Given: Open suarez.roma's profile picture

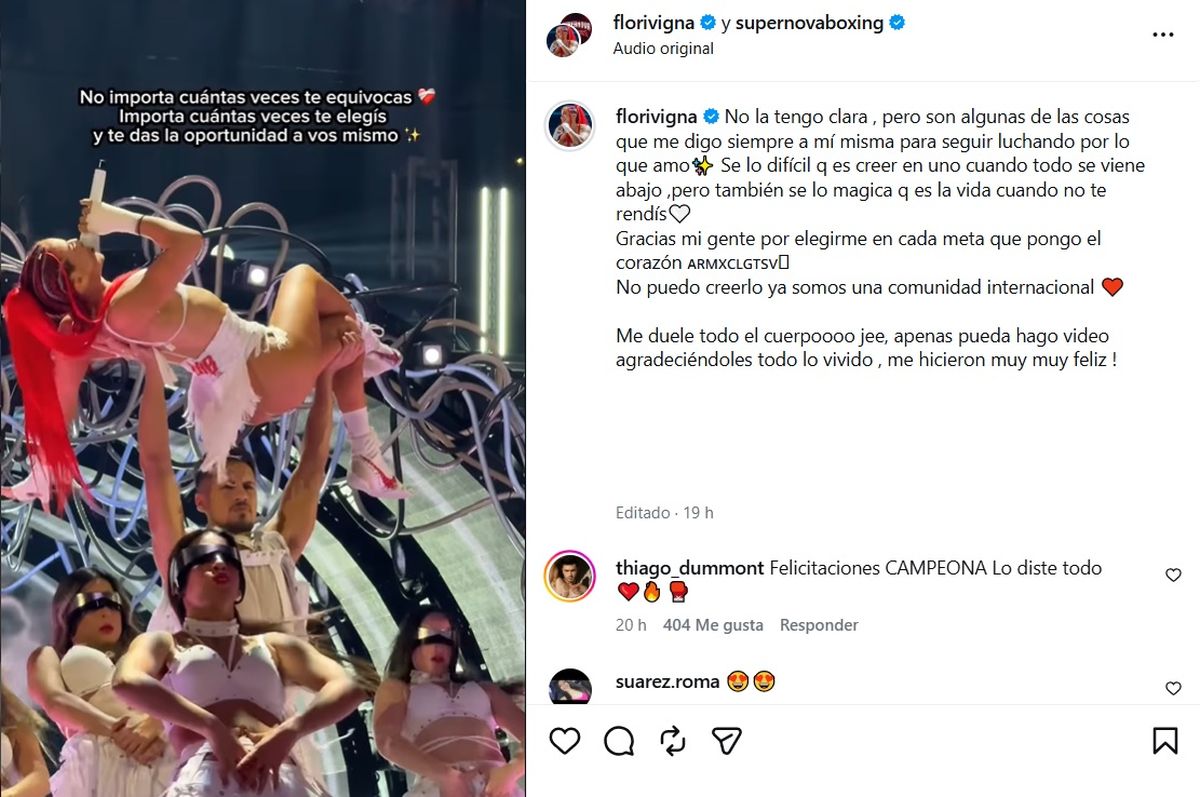Looking at the screenshot, I should click(570, 687).
